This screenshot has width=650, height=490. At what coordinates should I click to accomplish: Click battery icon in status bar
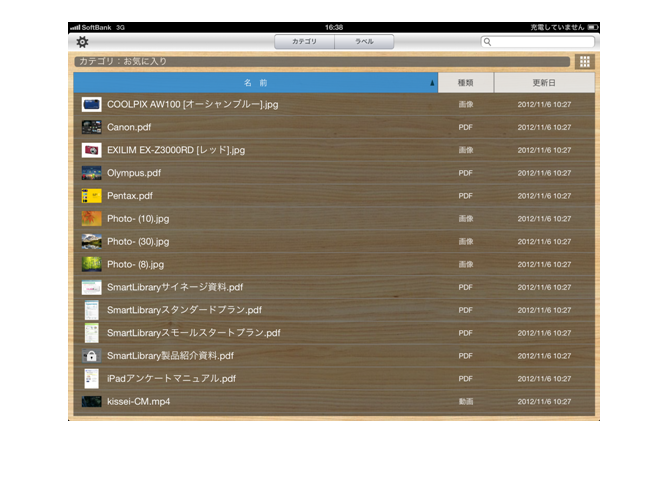click(593, 27)
